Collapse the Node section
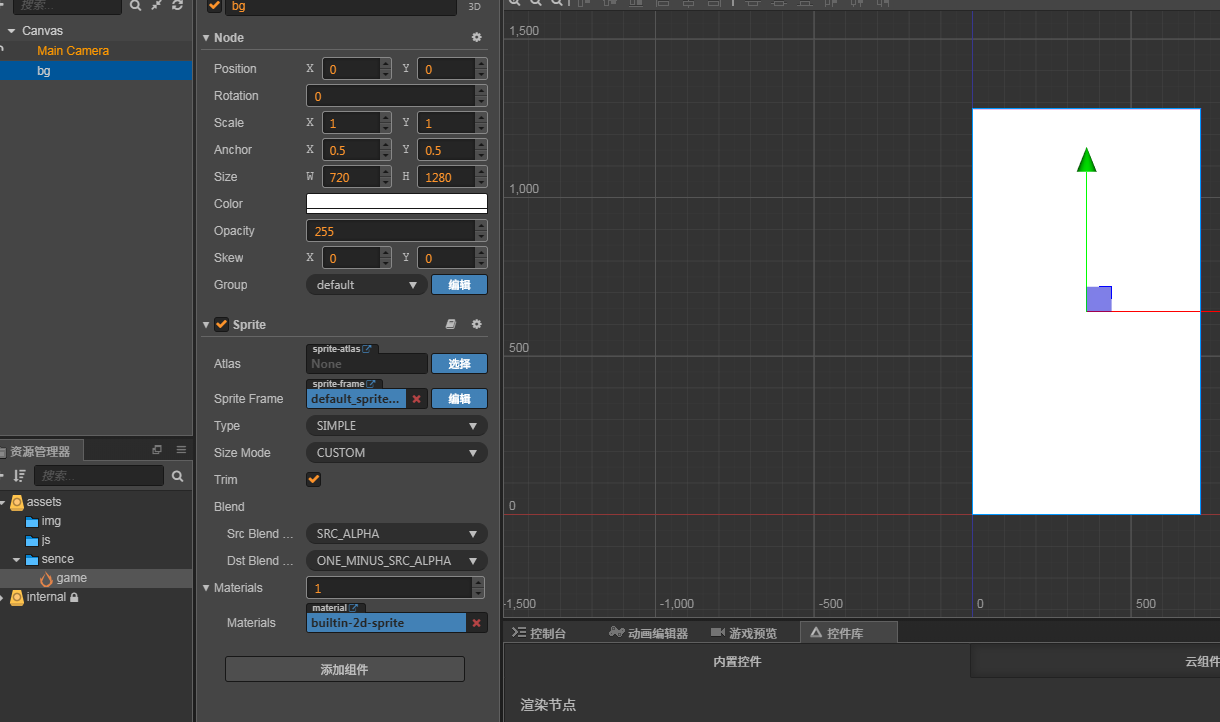This screenshot has width=1220, height=722. click(206, 37)
